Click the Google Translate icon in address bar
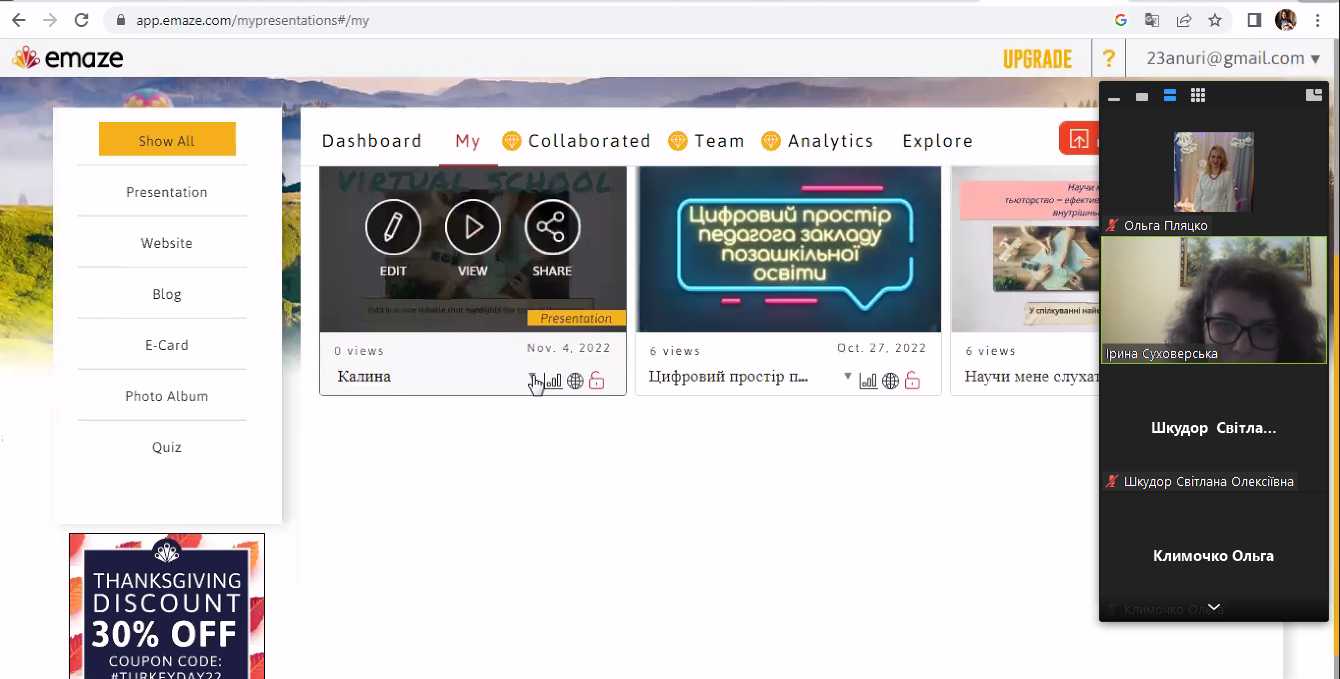Image resolution: width=1340 pixels, height=679 pixels. [1152, 20]
